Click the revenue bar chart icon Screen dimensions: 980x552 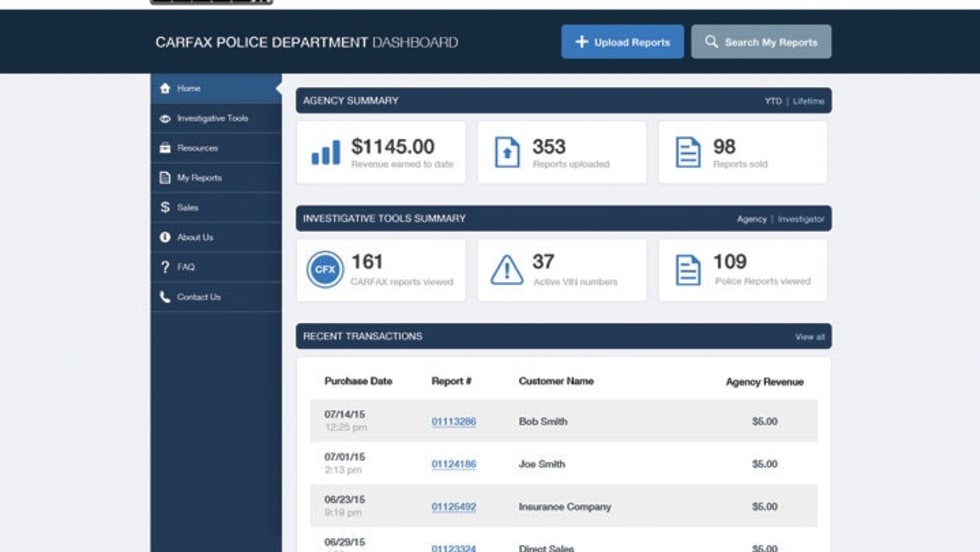pos(325,153)
